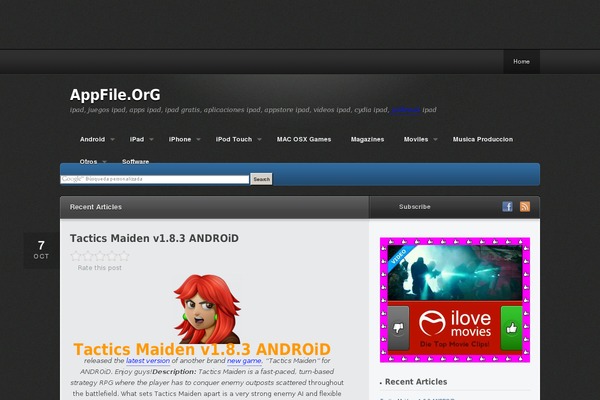Rate the post with the third star
600x400 pixels.
(x=100, y=256)
